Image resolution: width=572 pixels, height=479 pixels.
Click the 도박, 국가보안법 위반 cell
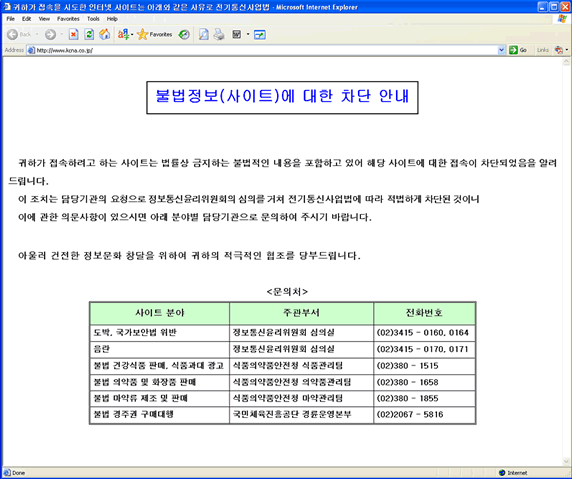[160, 333]
